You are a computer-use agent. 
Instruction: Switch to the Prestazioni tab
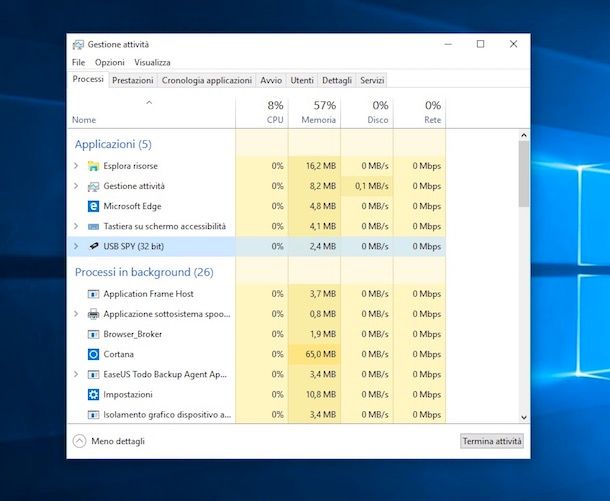pos(133,81)
